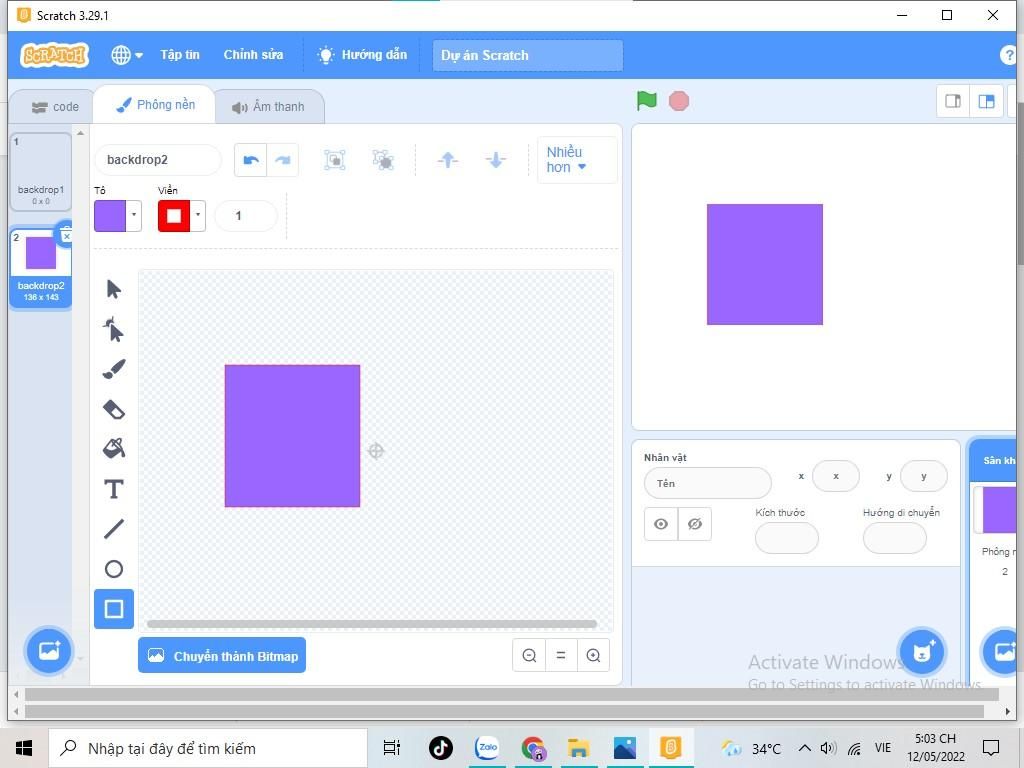Select the Fill bucket tool
Screen dimensions: 1024x768
click(114, 449)
